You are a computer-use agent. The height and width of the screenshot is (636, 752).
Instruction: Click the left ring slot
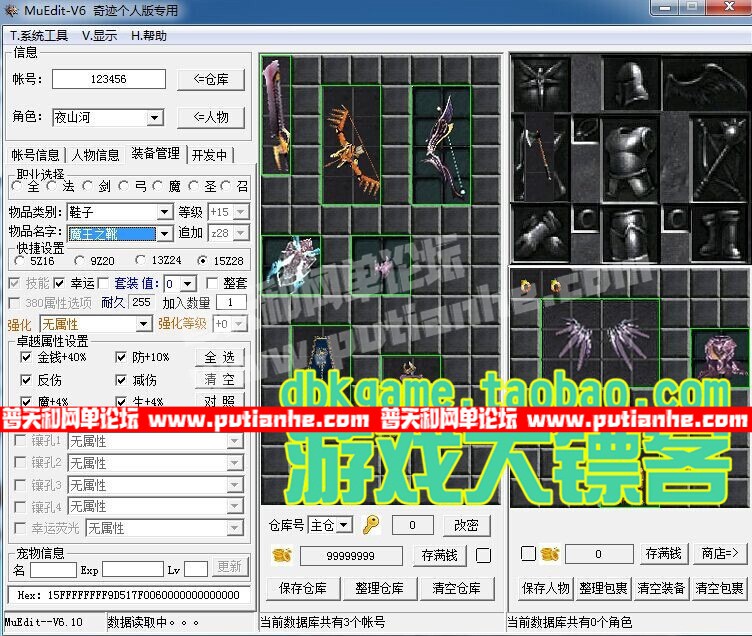[x=586, y=219]
